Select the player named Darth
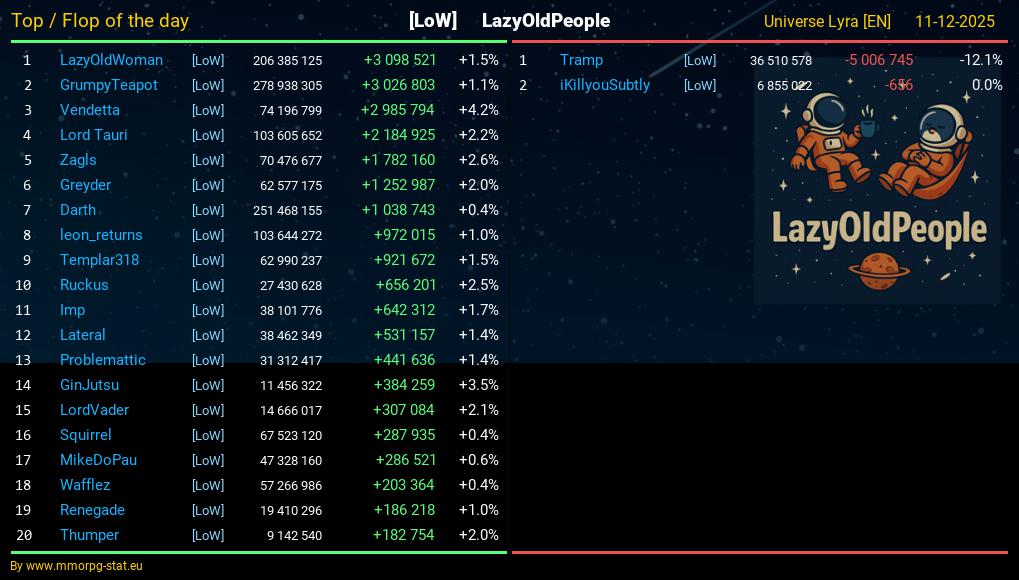Image resolution: width=1019 pixels, height=580 pixels. pos(78,210)
